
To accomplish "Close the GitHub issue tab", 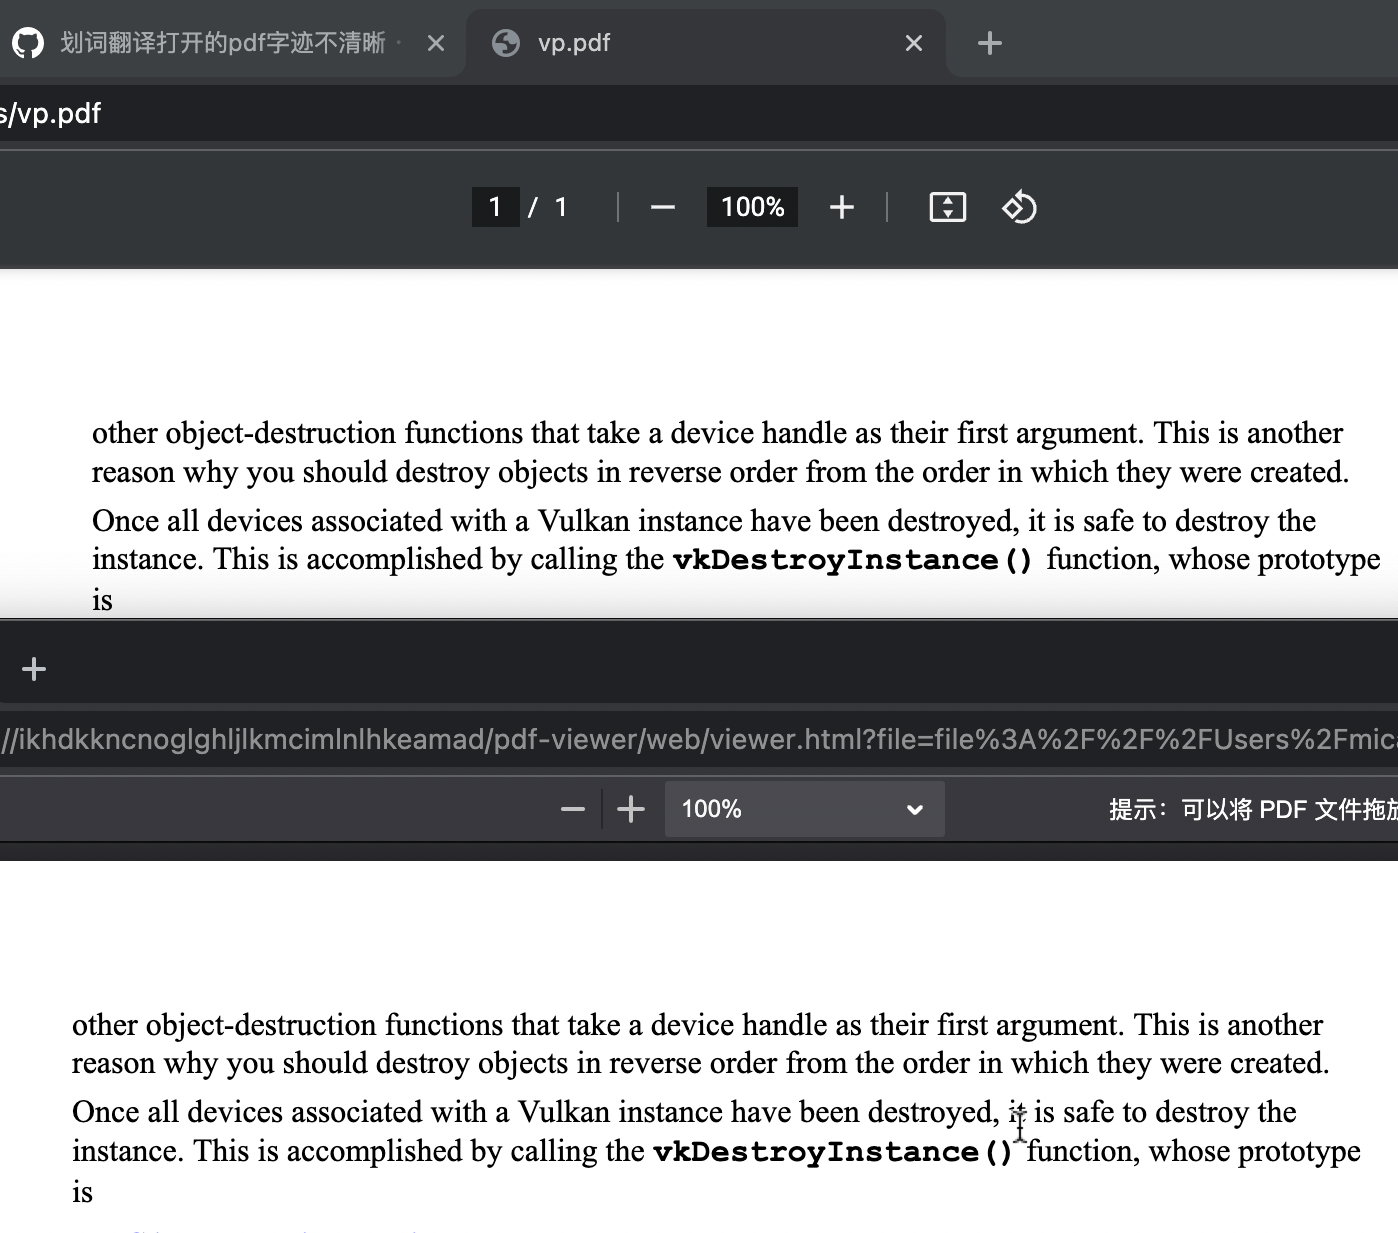I will point(436,43).
